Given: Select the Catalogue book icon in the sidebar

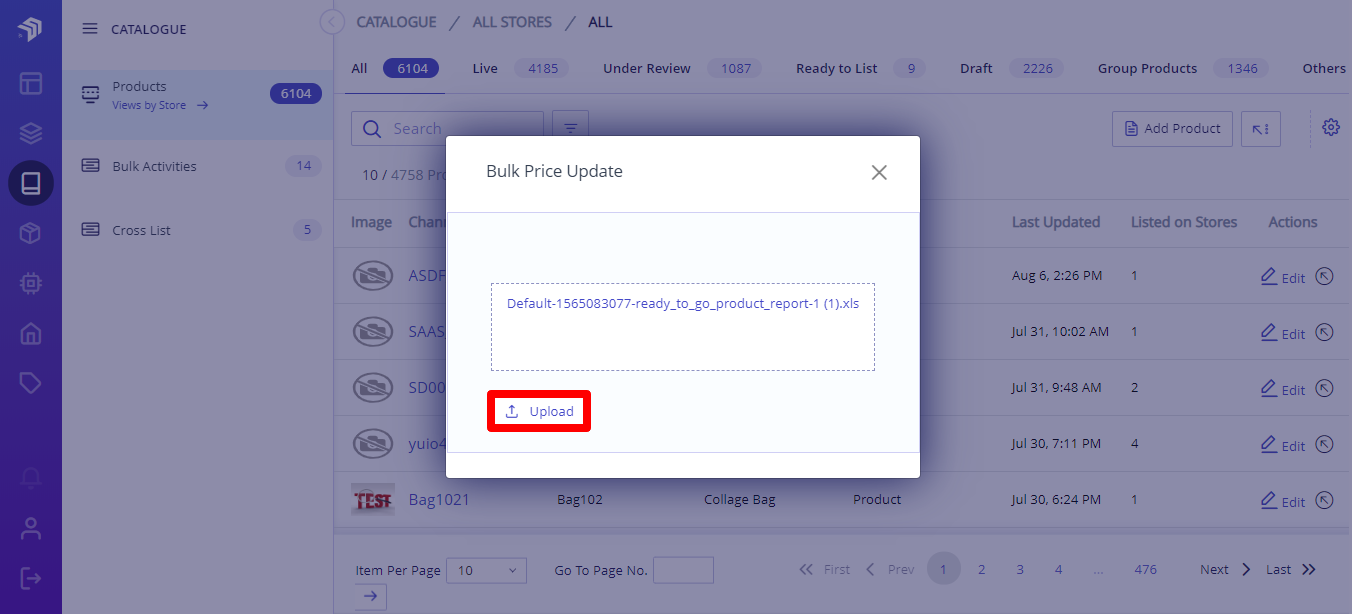Looking at the screenshot, I should point(31,183).
